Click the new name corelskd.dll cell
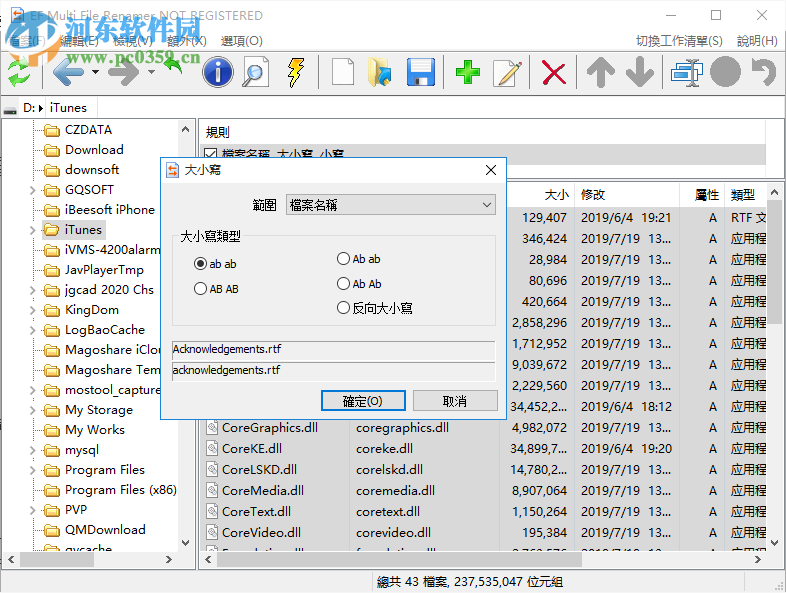Viewport: 786px width, 593px height. 389,470
